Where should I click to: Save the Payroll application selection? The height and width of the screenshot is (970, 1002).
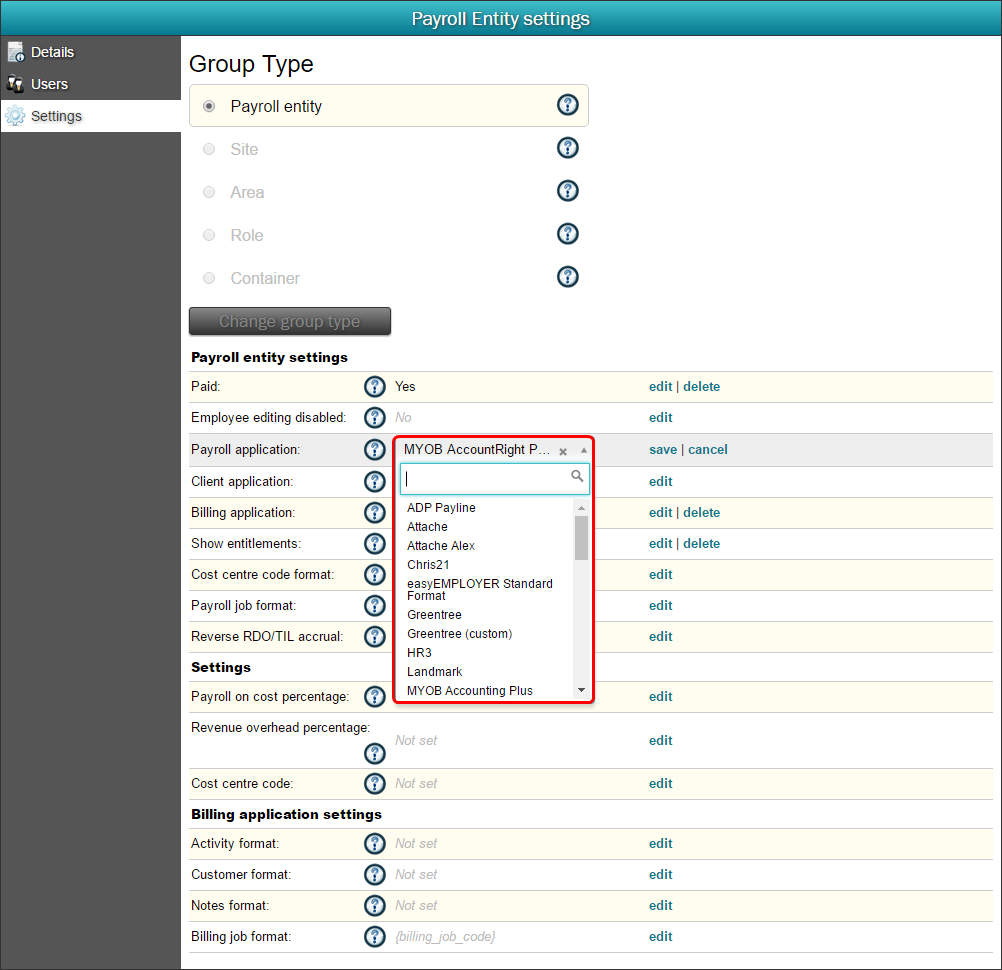pyautogui.click(x=663, y=449)
